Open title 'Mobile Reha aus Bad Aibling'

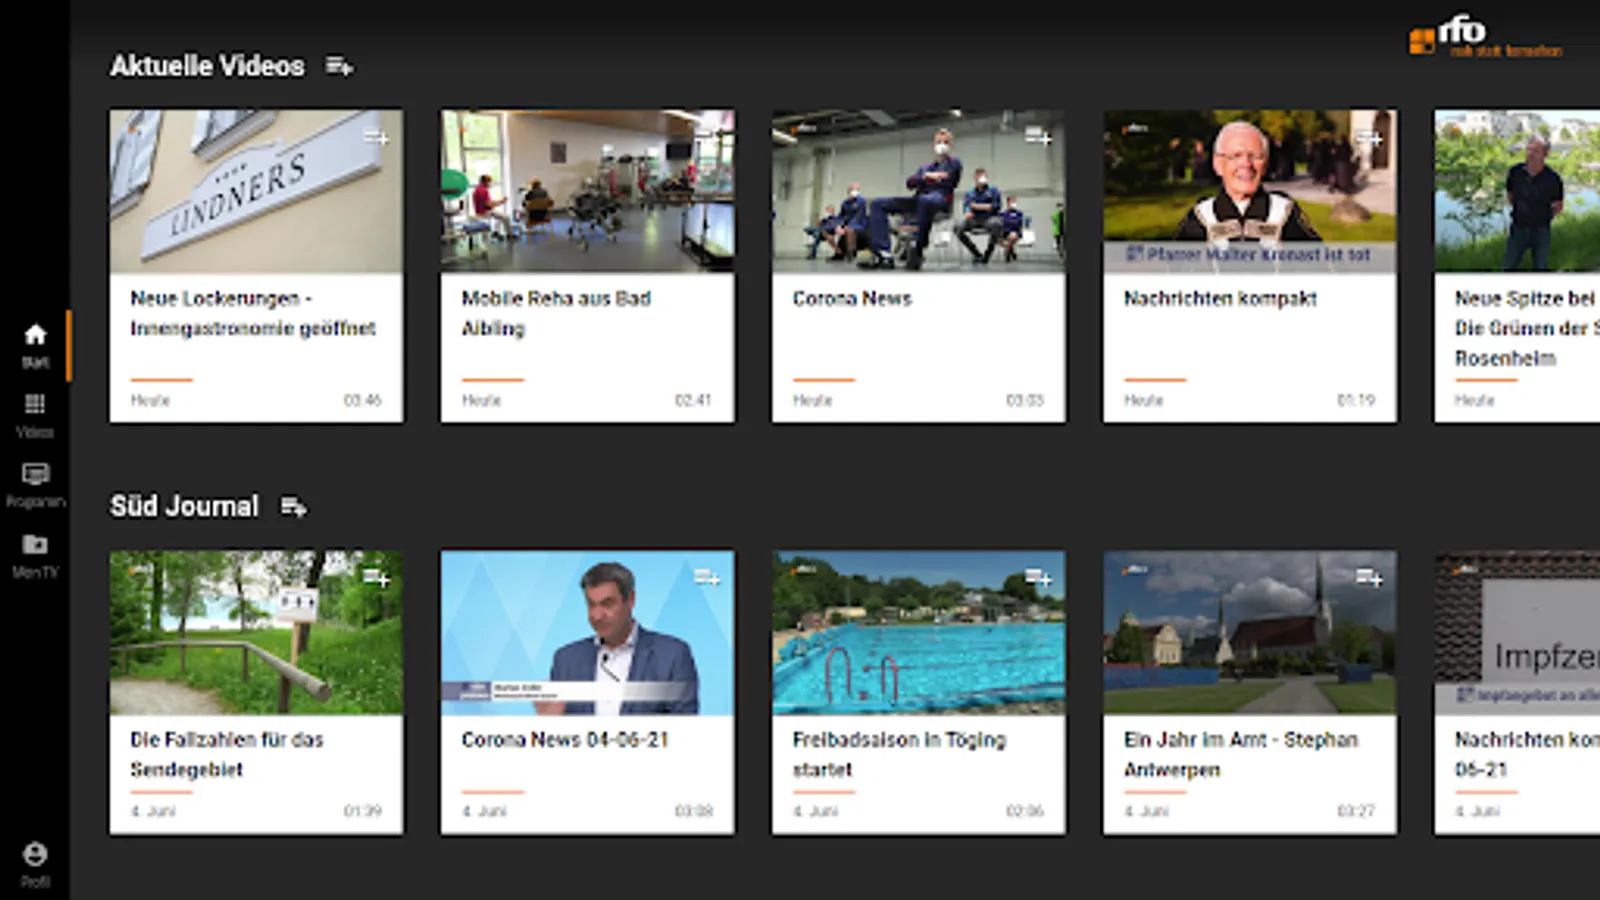click(556, 313)
